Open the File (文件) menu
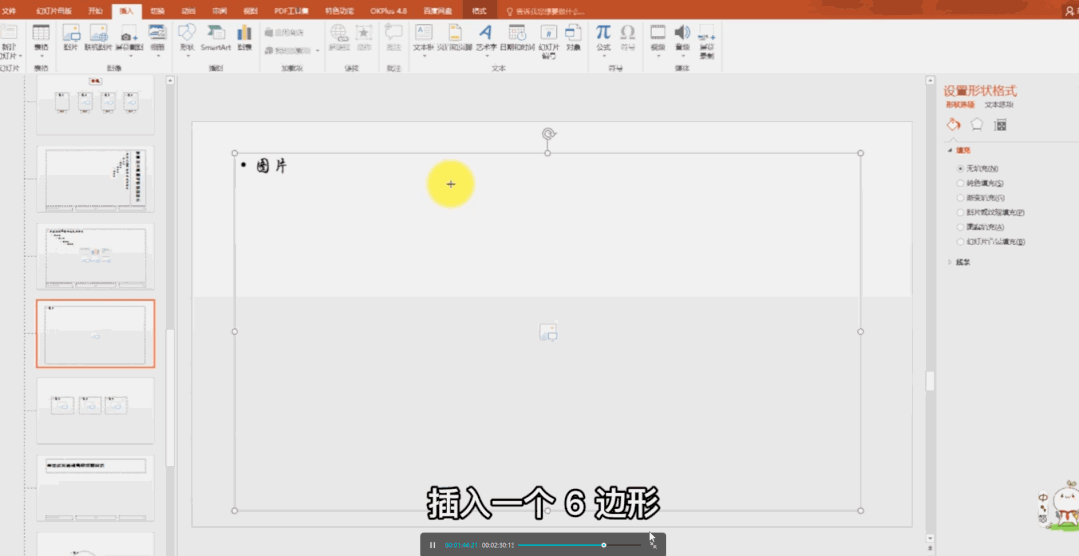 pyautogui.click(x=8, y=11)
